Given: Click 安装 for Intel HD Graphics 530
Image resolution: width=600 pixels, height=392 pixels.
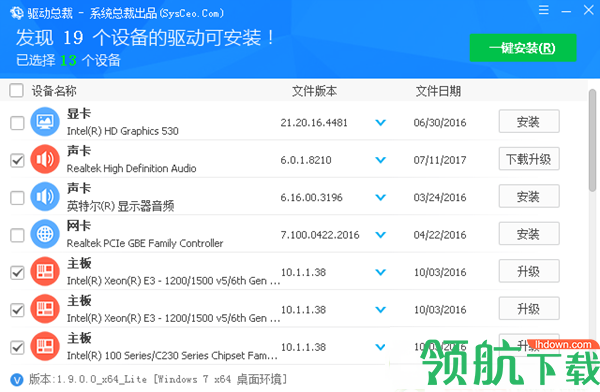Looking at the screenshot, I should [x=529, y=121].
